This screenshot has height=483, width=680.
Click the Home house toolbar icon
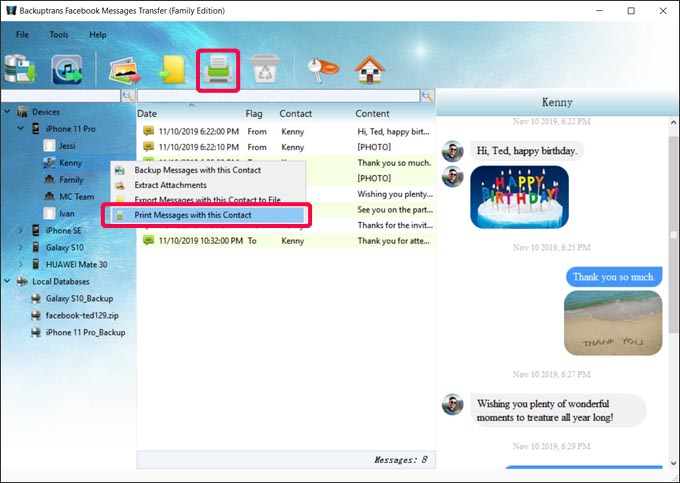coord(369,69)
